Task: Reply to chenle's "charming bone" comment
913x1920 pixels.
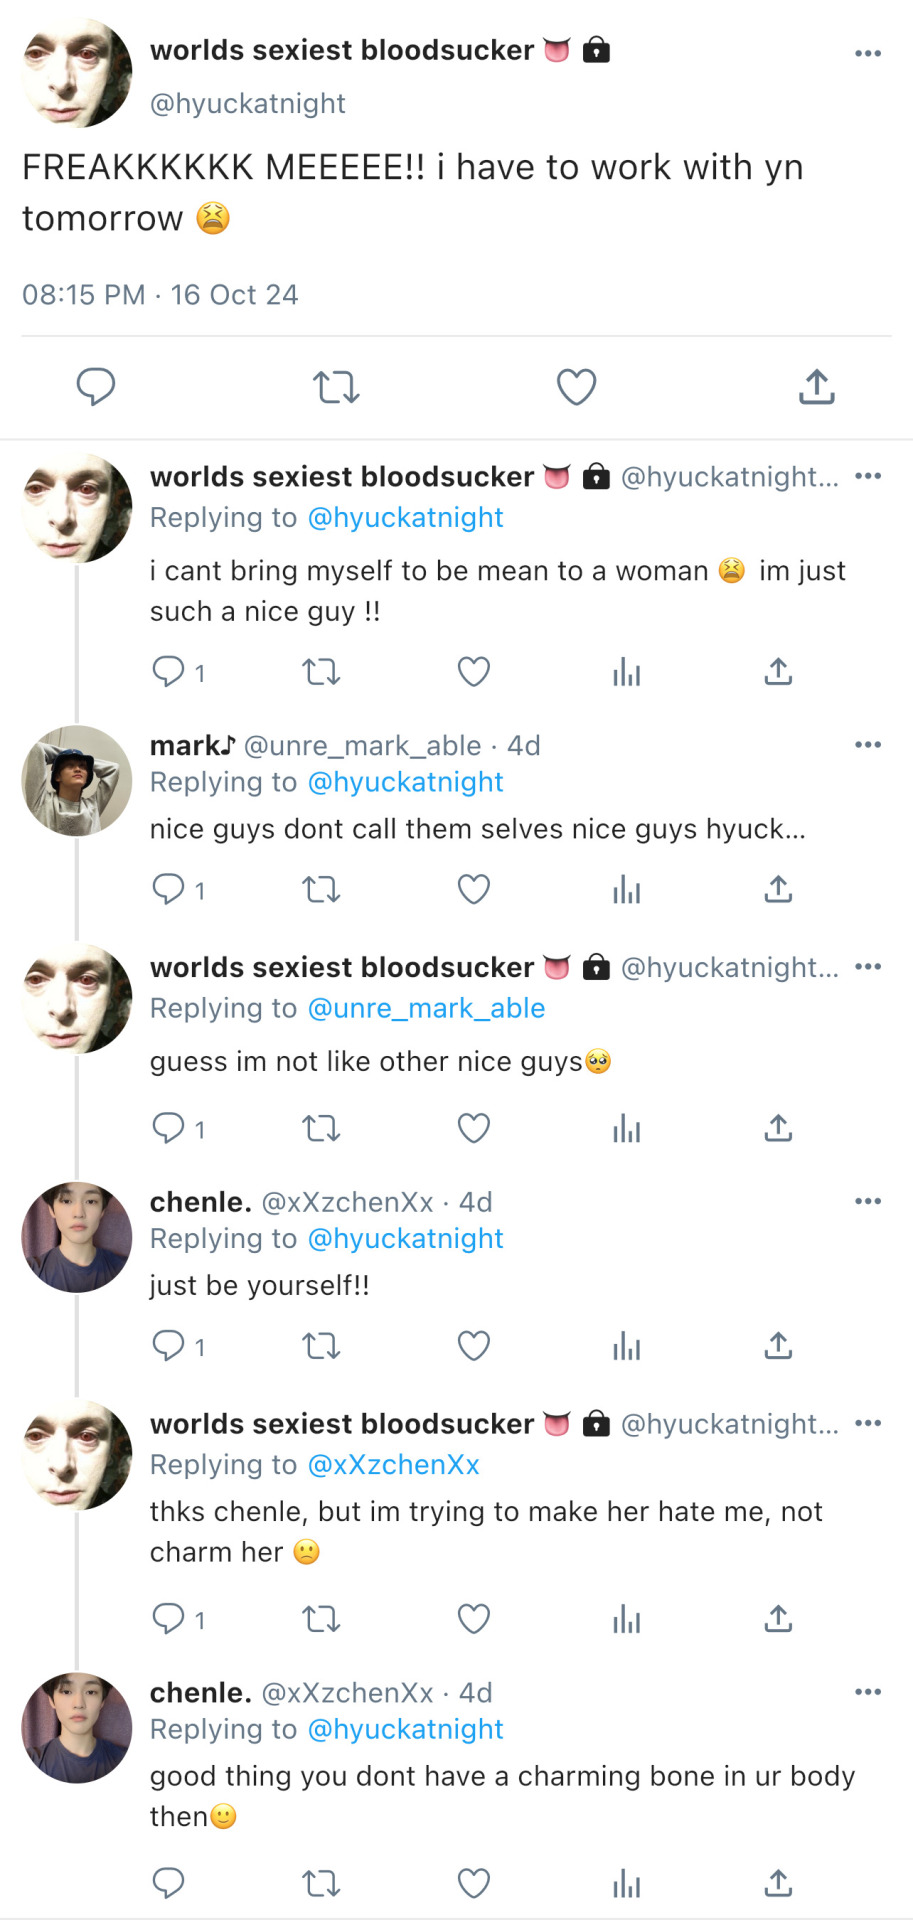Action: pos(168,1884)
